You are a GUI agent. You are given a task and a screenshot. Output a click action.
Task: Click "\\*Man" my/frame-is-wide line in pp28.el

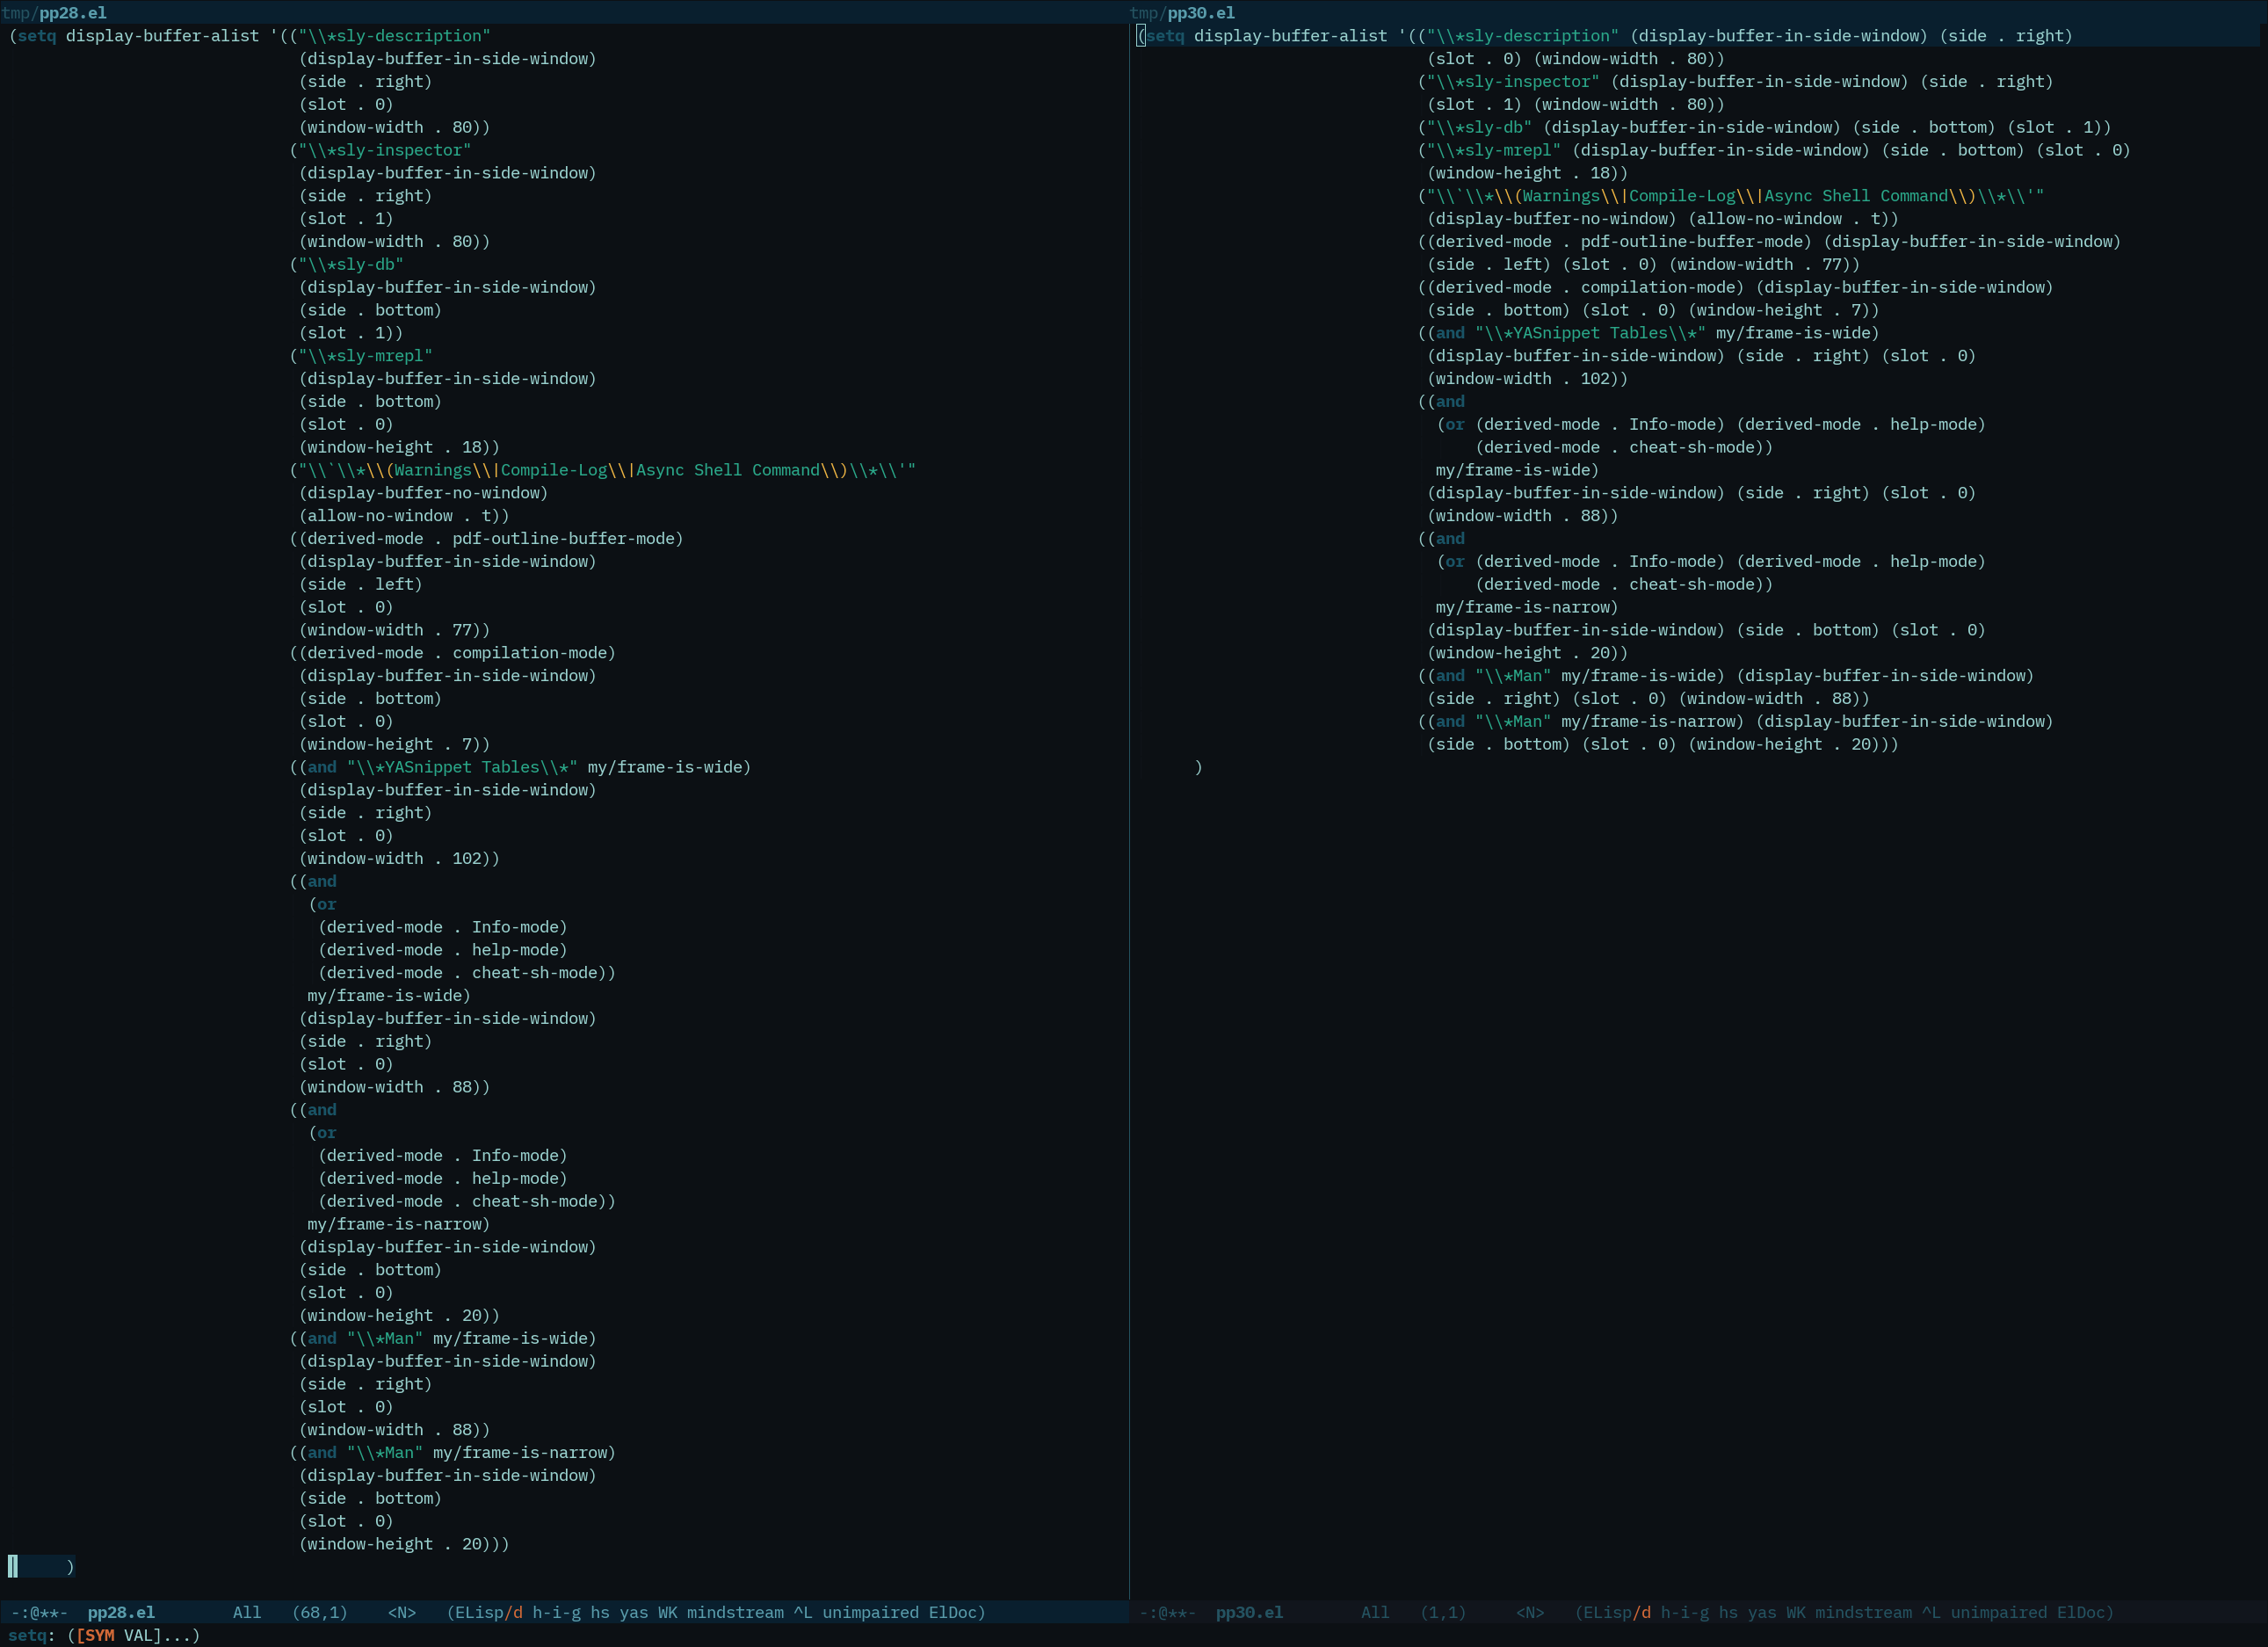click(x=443, y=1338)
